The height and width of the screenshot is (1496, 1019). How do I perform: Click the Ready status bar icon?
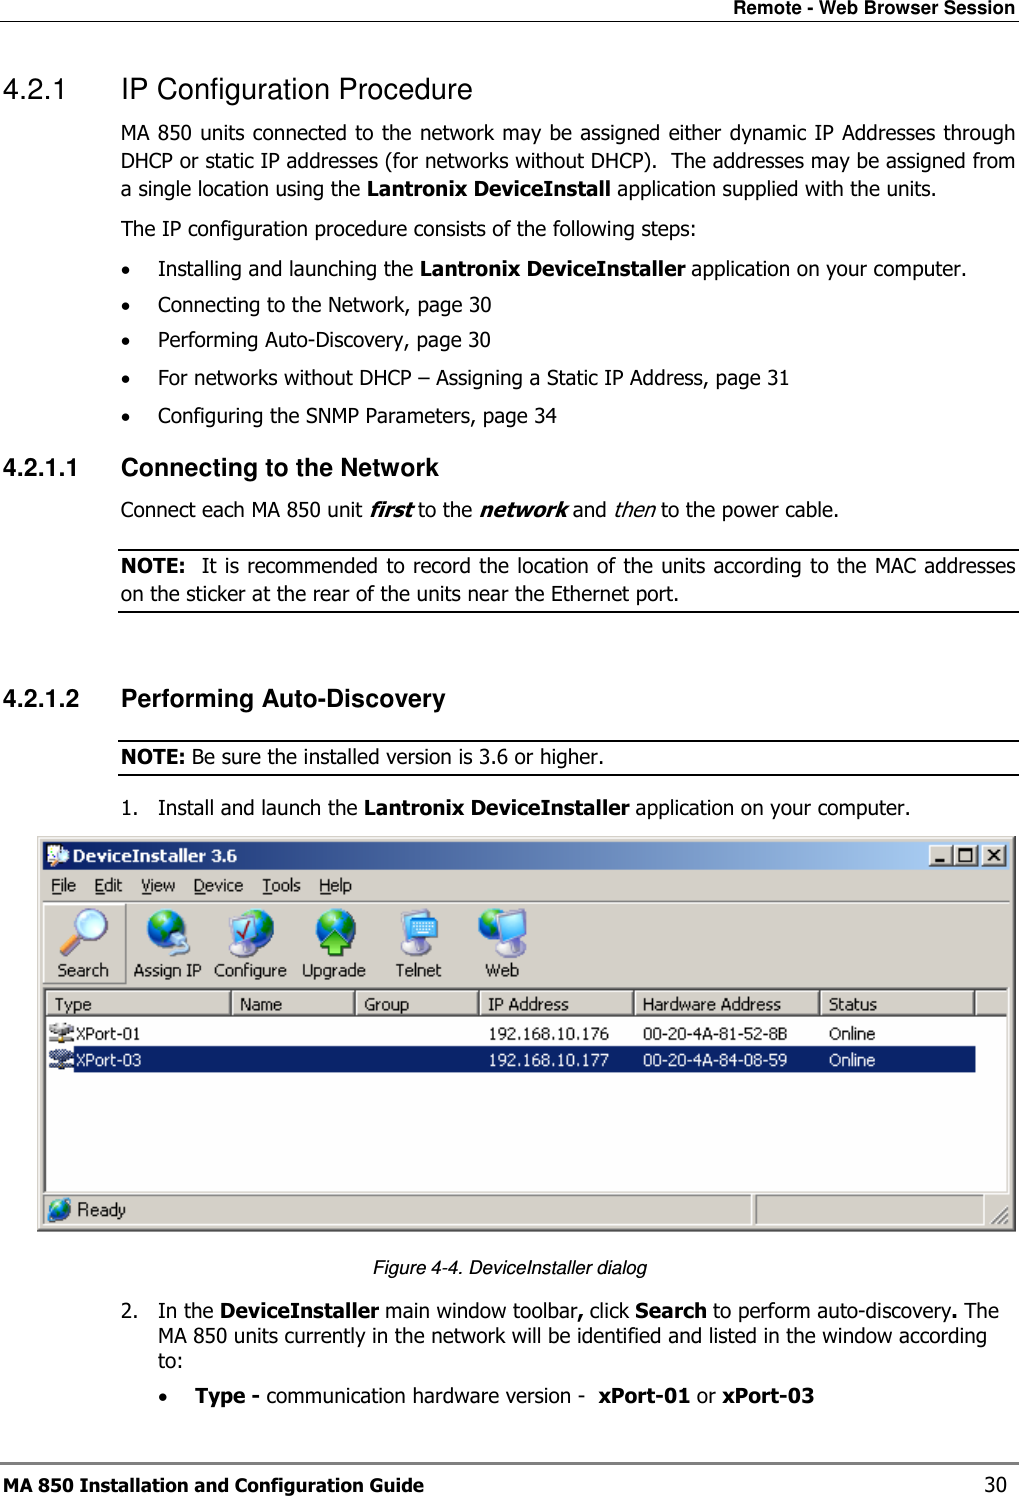coord(60,1209)
